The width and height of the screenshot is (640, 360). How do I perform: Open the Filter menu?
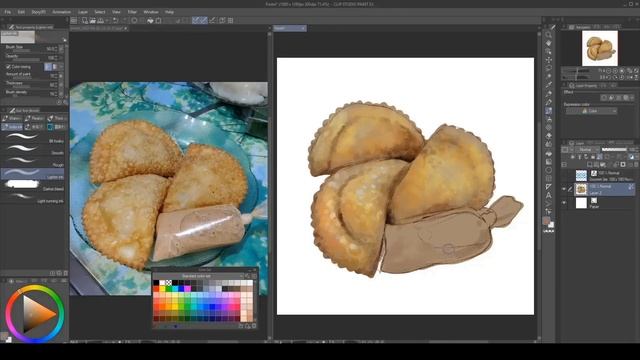coord(132,12)
